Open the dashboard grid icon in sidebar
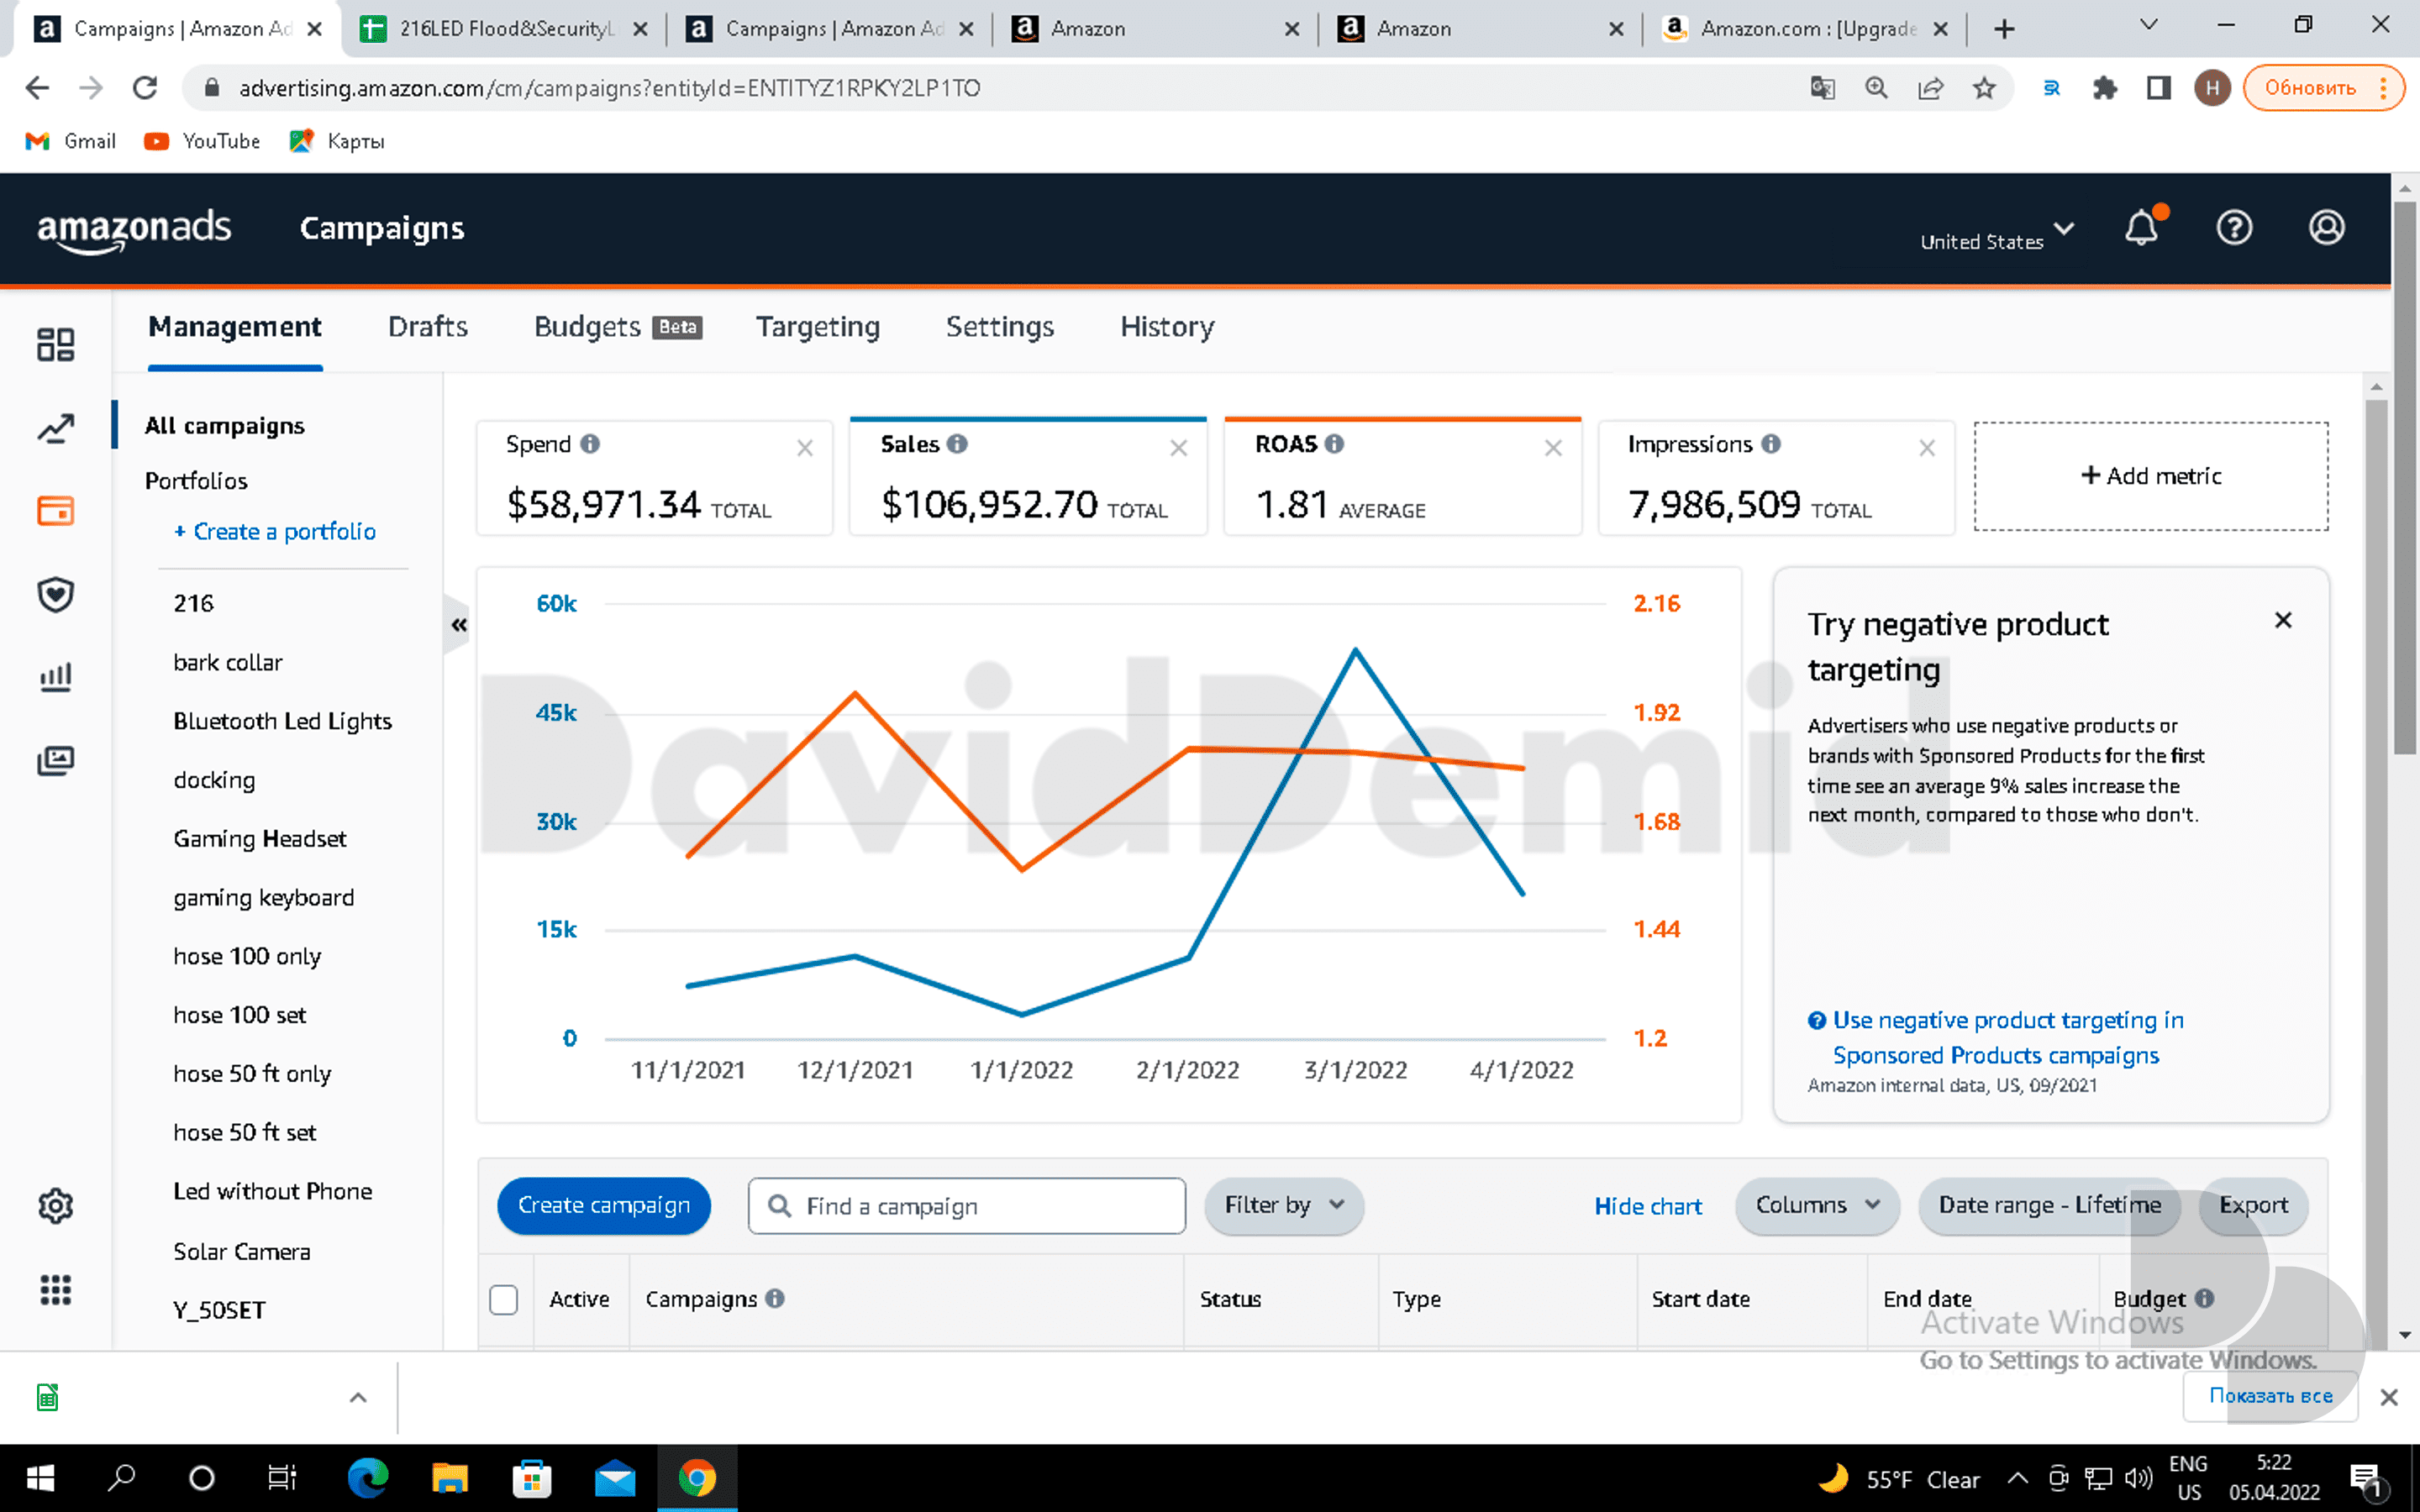This screenshot has width=2420, height=1512. point(56,344)
